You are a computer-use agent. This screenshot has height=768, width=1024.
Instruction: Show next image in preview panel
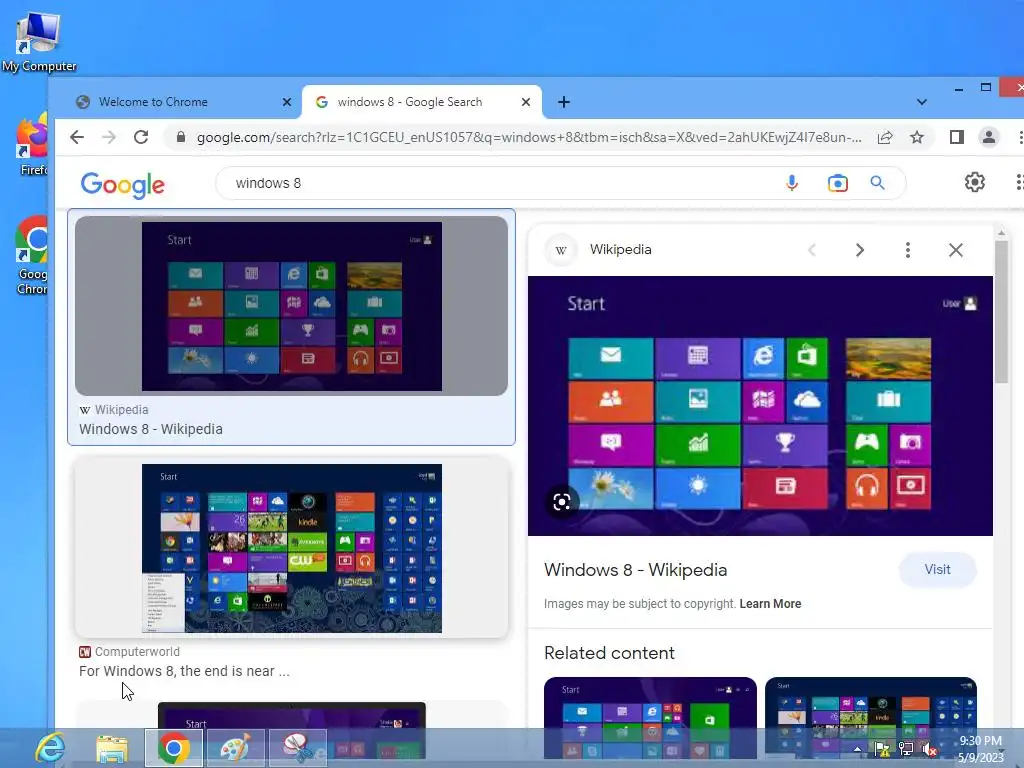click(859, 250)
